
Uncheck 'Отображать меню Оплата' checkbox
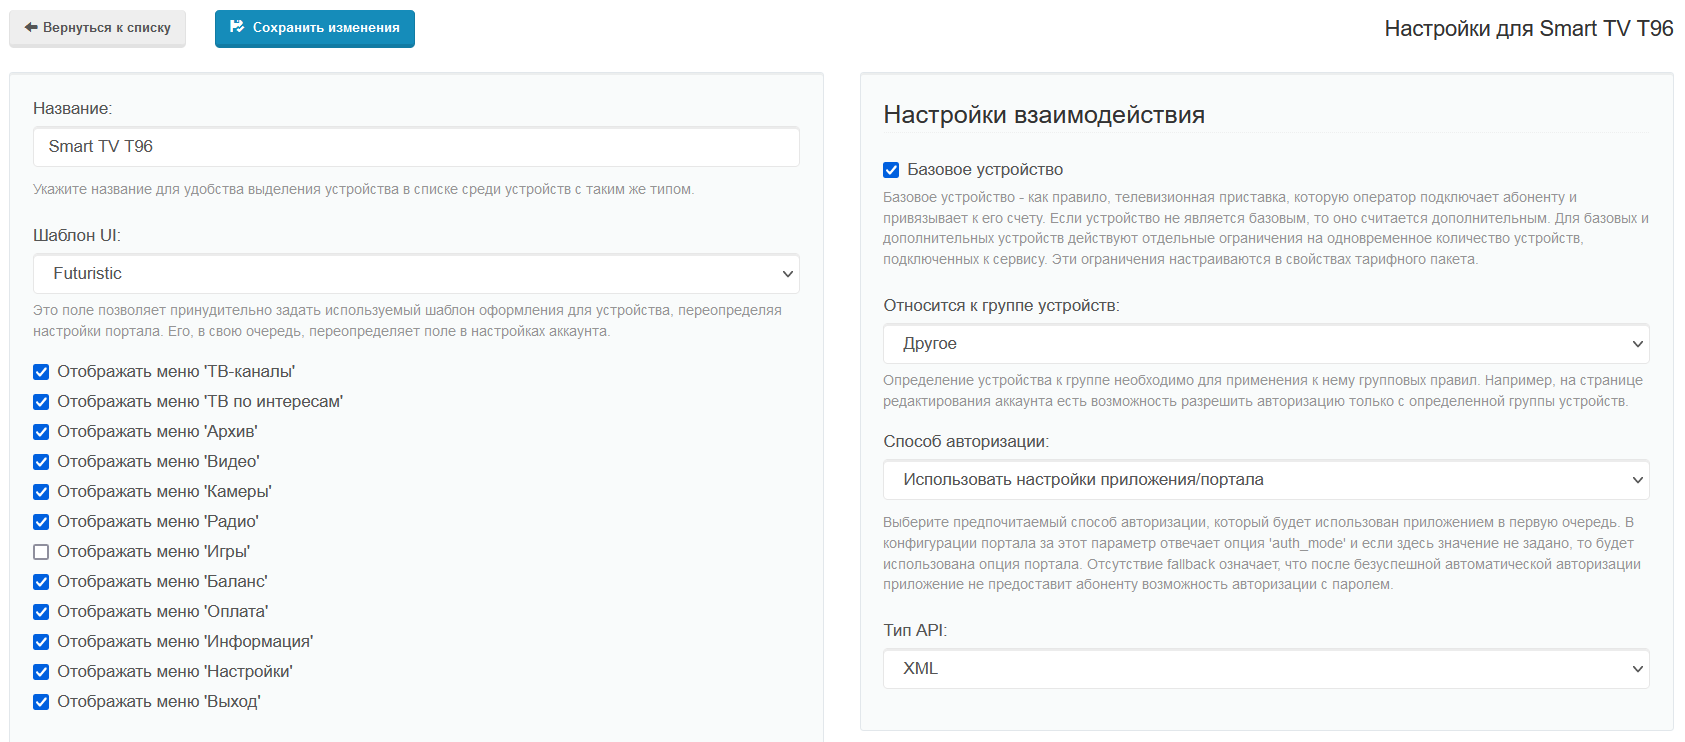[41, 612]
